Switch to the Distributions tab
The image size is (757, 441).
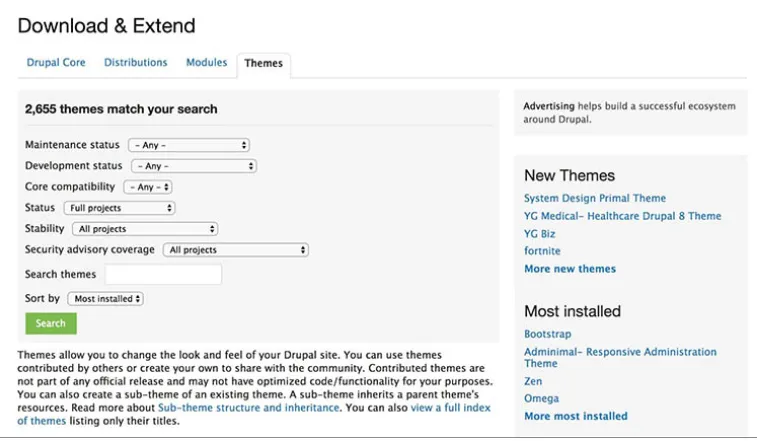click(x=136, y=63)
